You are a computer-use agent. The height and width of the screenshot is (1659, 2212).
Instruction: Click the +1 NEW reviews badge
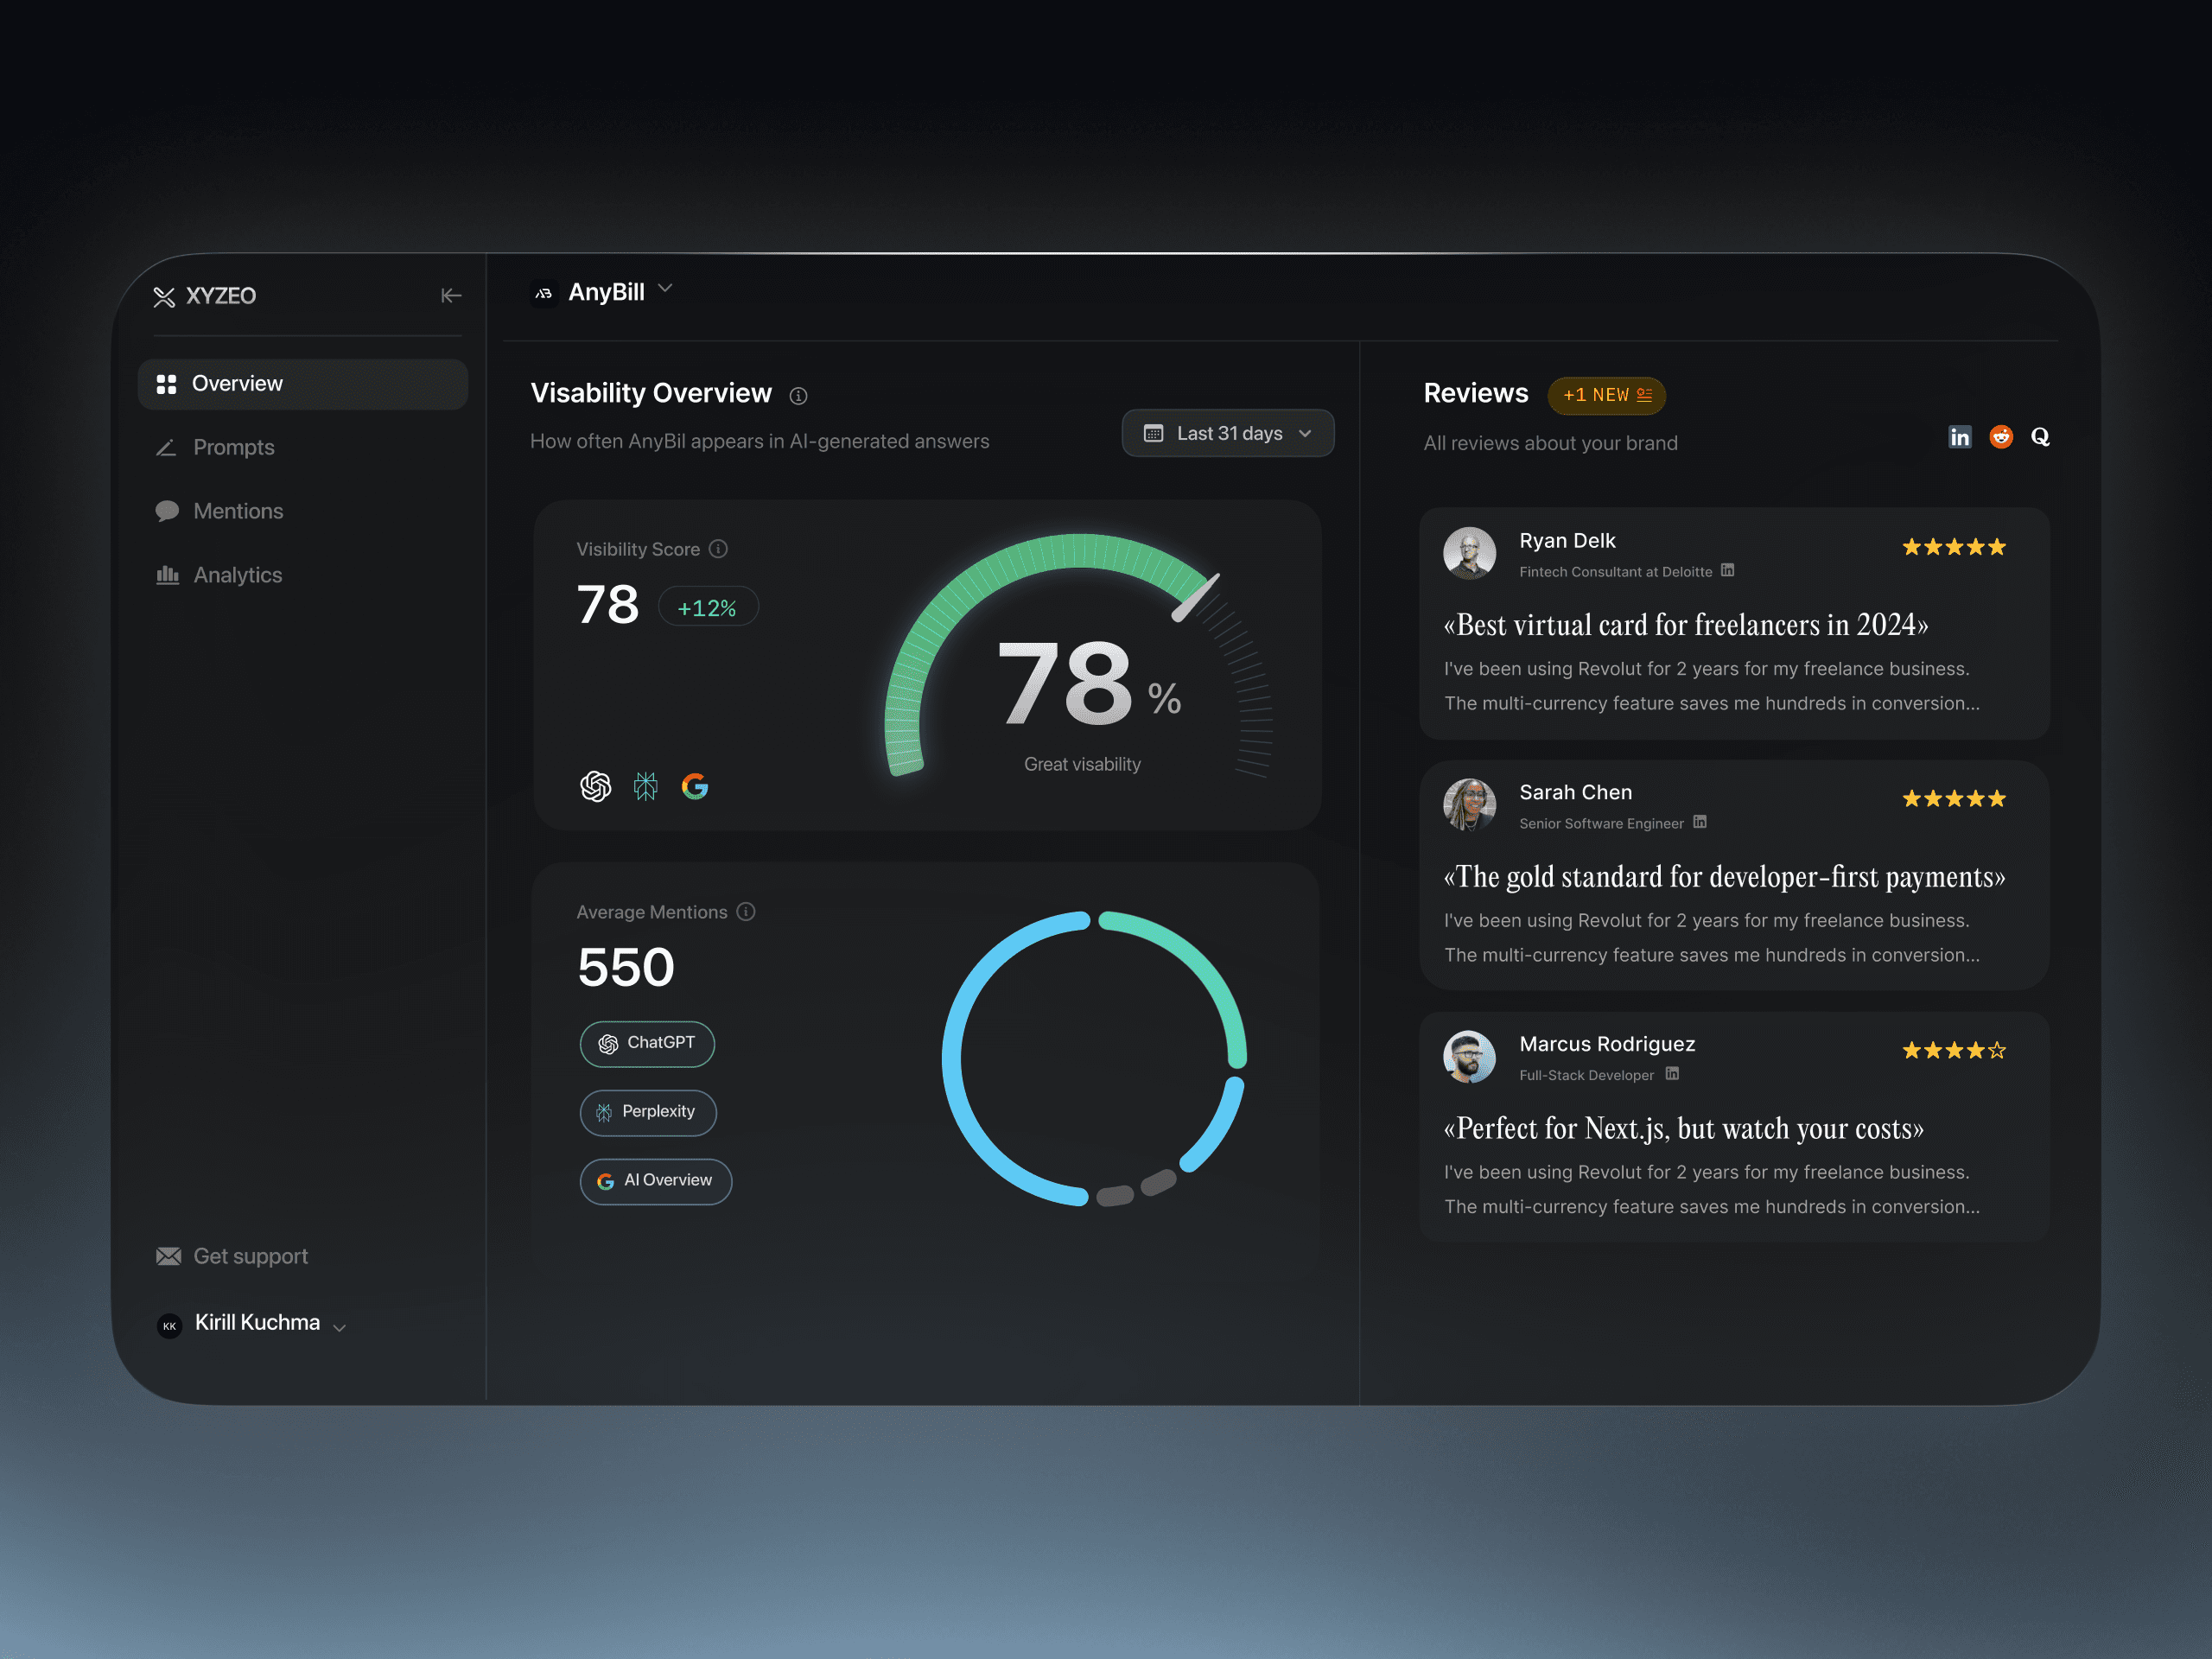pos(1606,395)
